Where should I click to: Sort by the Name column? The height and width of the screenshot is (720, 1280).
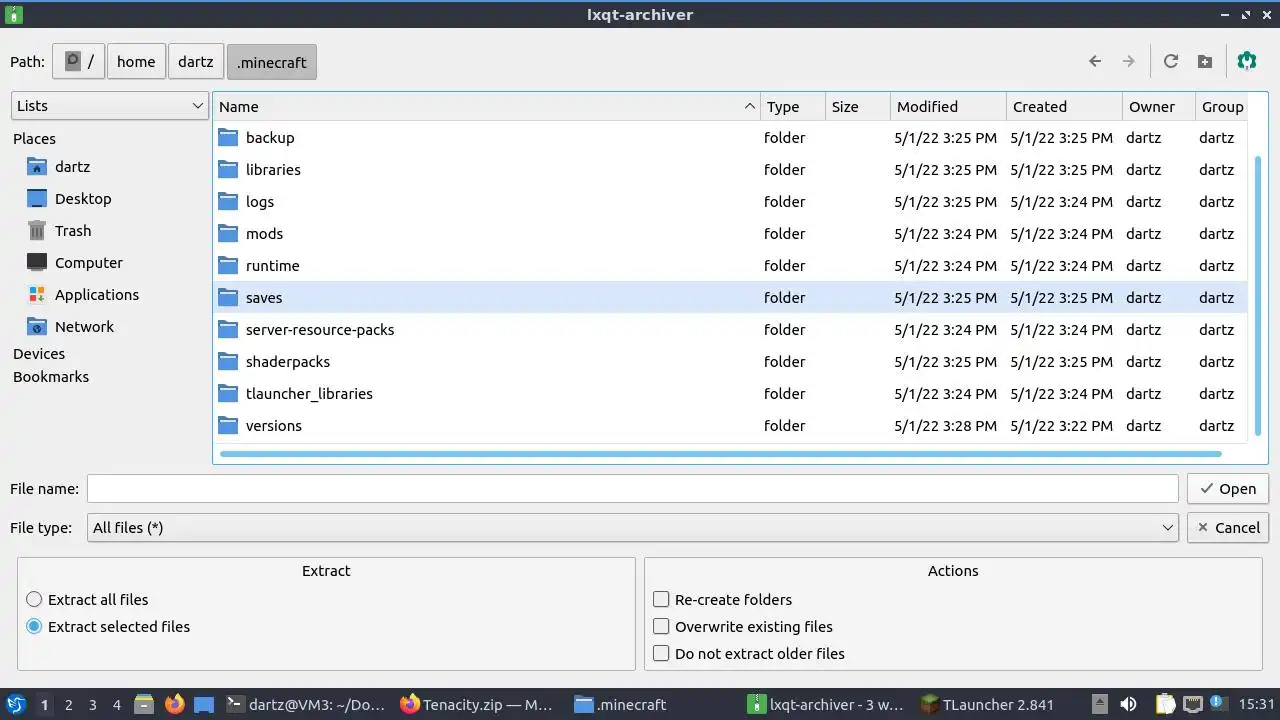[x=487, y=107]
